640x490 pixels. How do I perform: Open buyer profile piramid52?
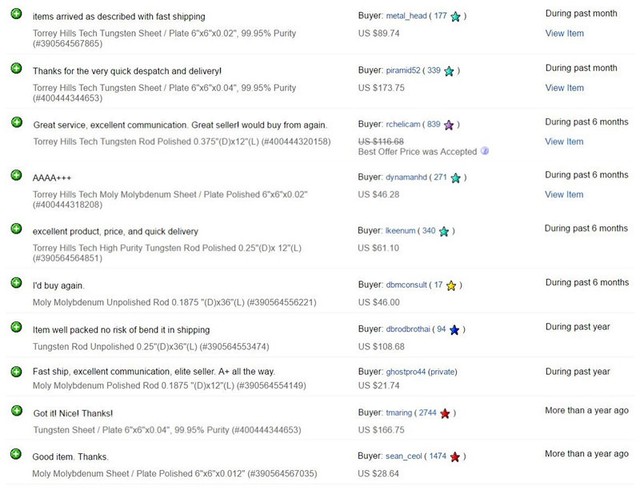coord(403,70)
